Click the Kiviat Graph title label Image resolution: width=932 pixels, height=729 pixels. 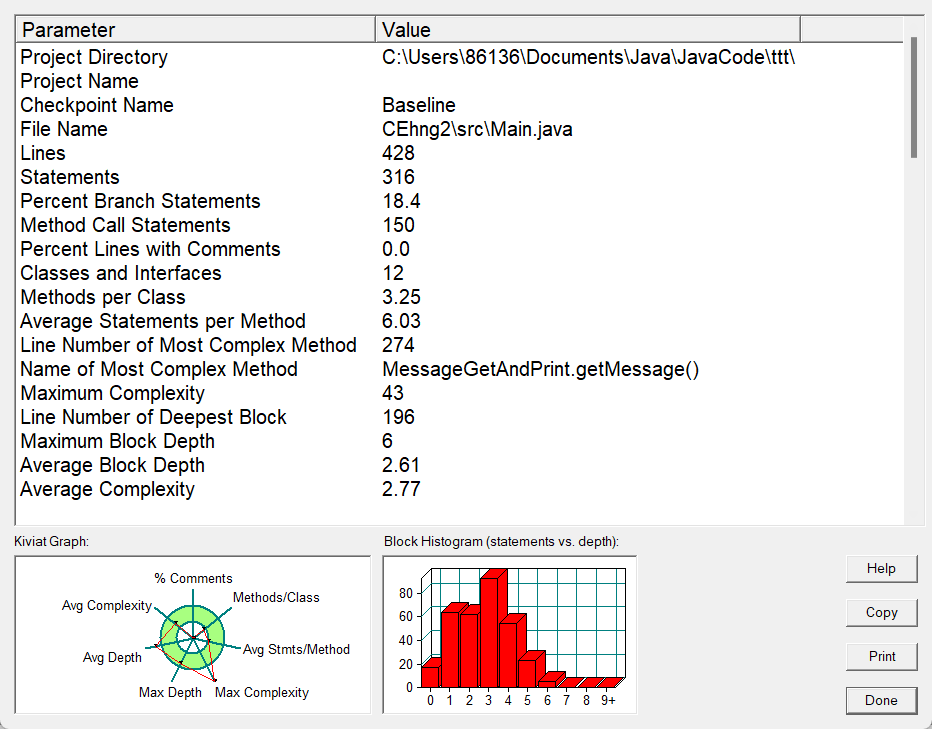[x=52, y=542]
